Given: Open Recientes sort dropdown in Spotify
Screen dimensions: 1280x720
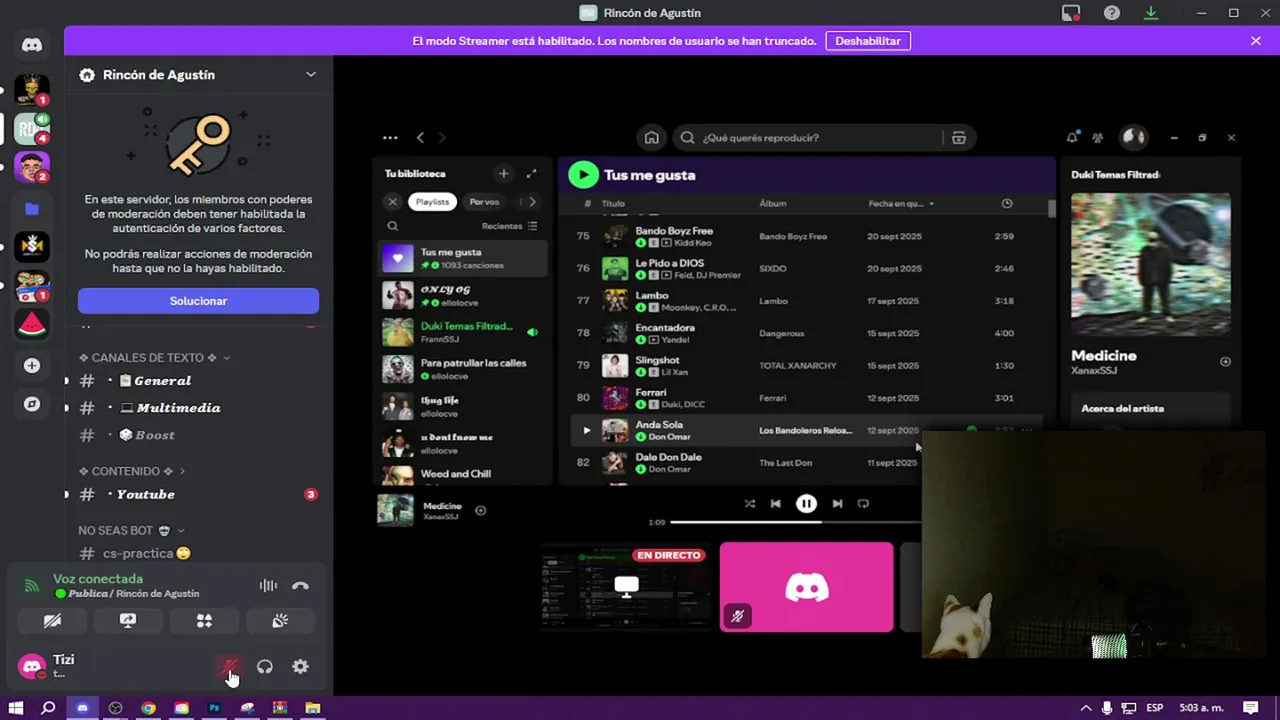Looking at the screenshot, I should coord(509,226).
